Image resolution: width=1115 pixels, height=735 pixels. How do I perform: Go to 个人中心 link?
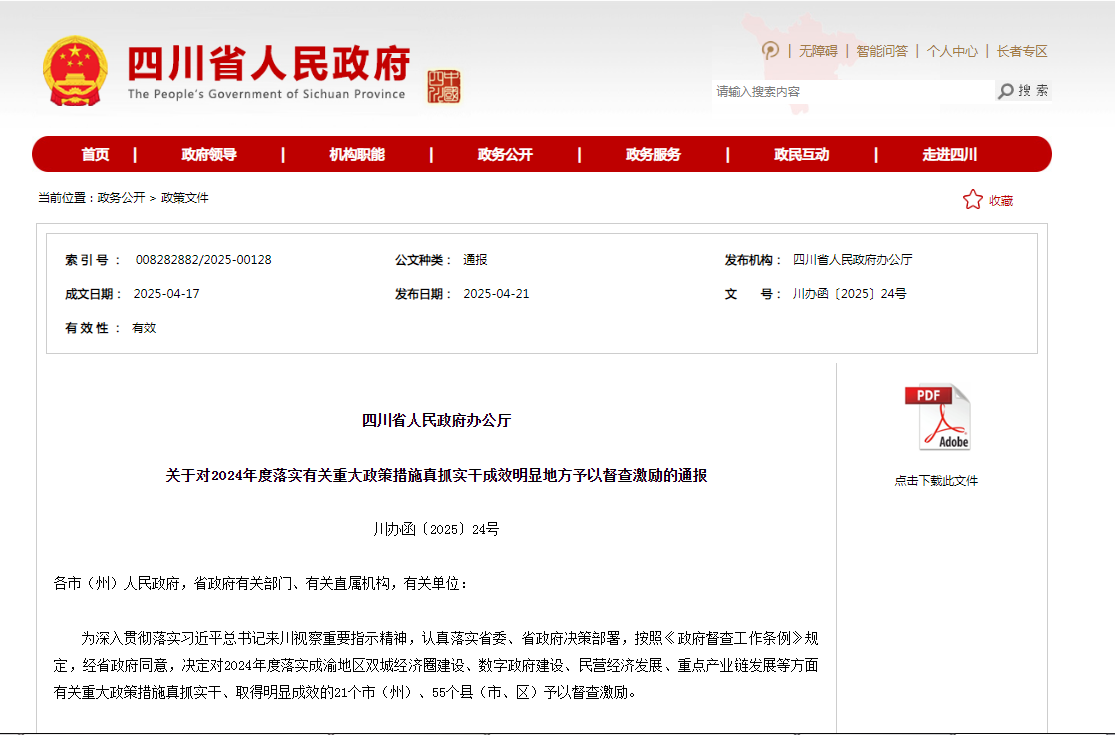(952, 51)
